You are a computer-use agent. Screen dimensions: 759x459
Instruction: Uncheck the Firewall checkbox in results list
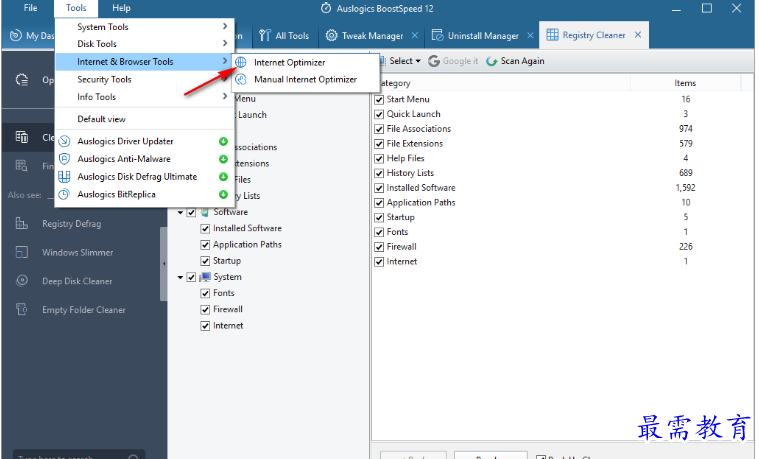(379, 247)
